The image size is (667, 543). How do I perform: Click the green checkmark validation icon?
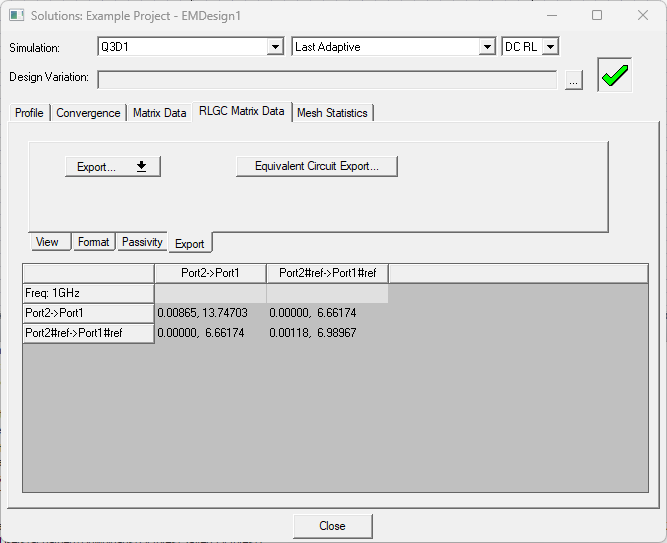pos(616,76)
